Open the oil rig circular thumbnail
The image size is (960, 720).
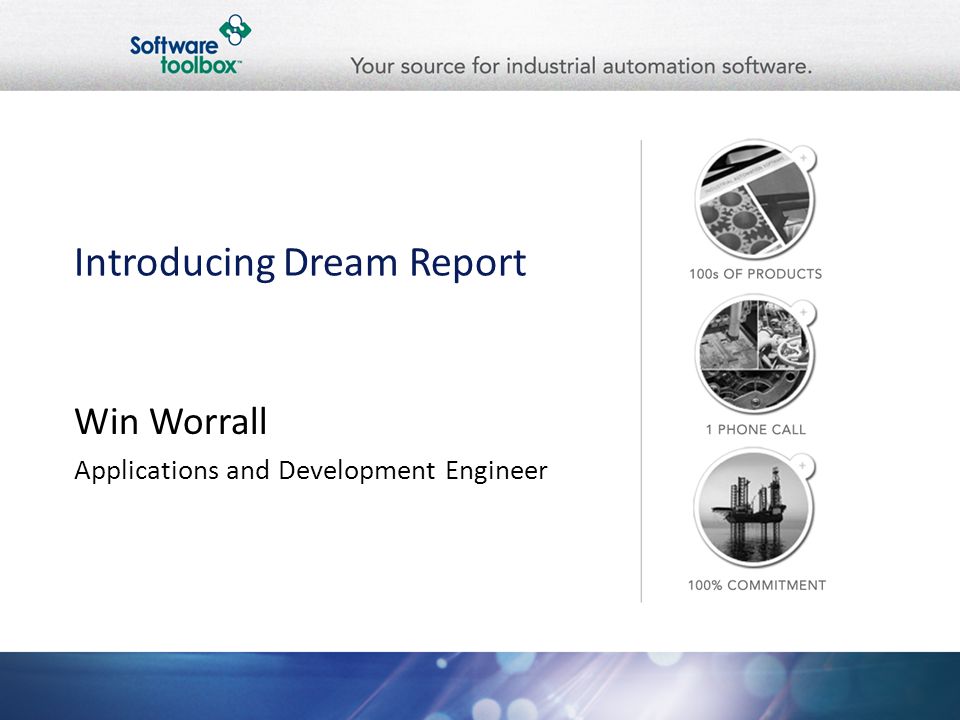pyautogui.click(x=754, y=508)
